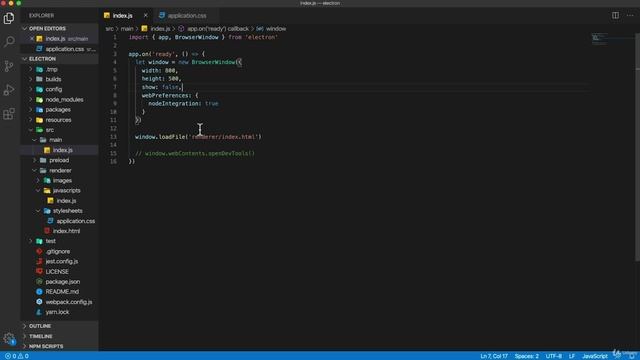The height and width of the screenshot is (360, 640).
Task: Collapse the src folder
Action: point(60,130)
